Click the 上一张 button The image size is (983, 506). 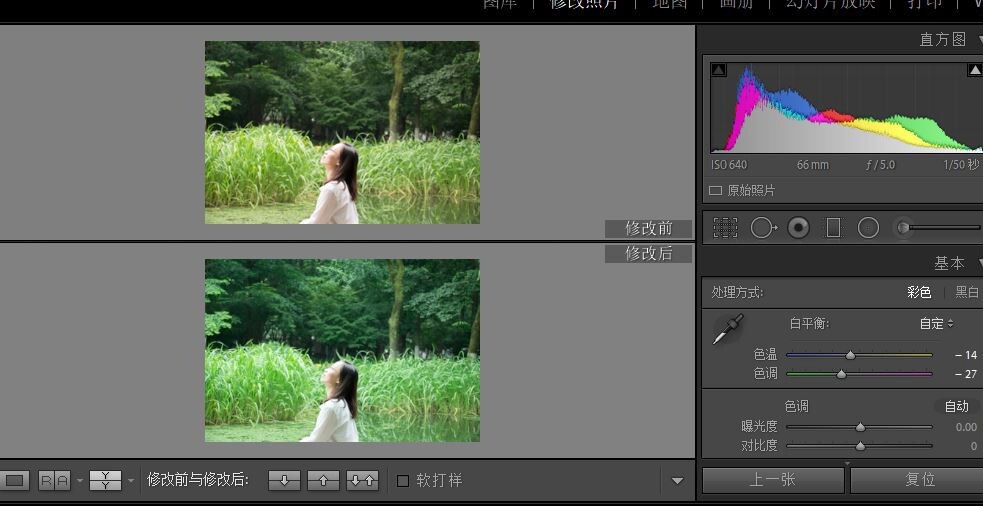point(773,480)
